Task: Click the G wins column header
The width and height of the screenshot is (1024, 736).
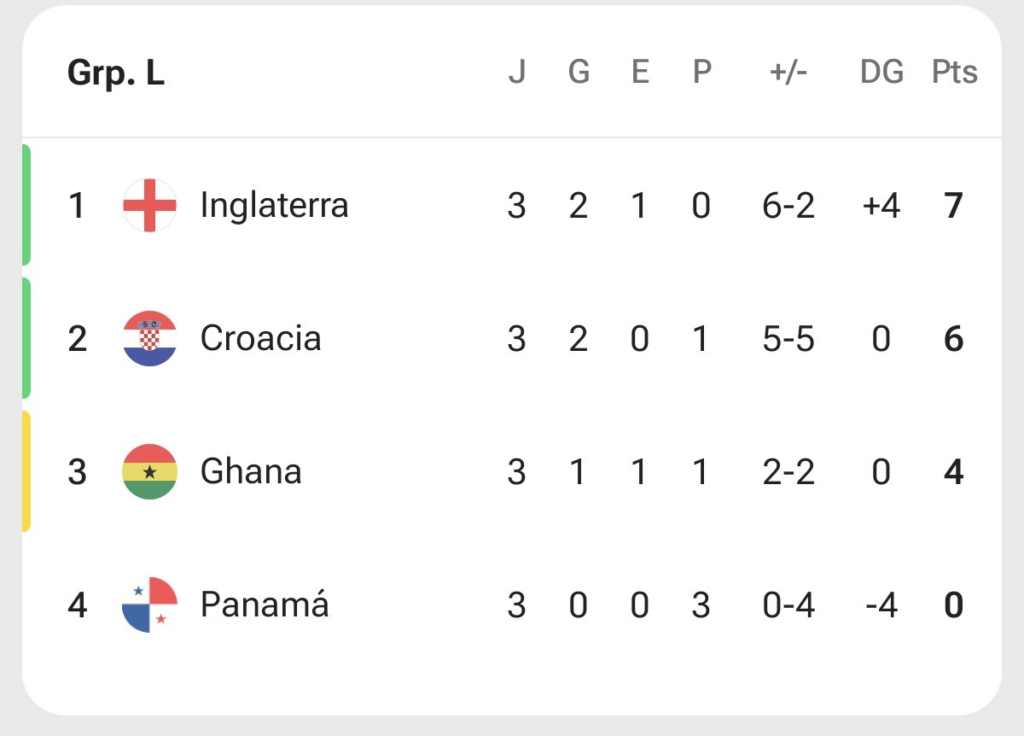Action: click(x=579, y=72)
